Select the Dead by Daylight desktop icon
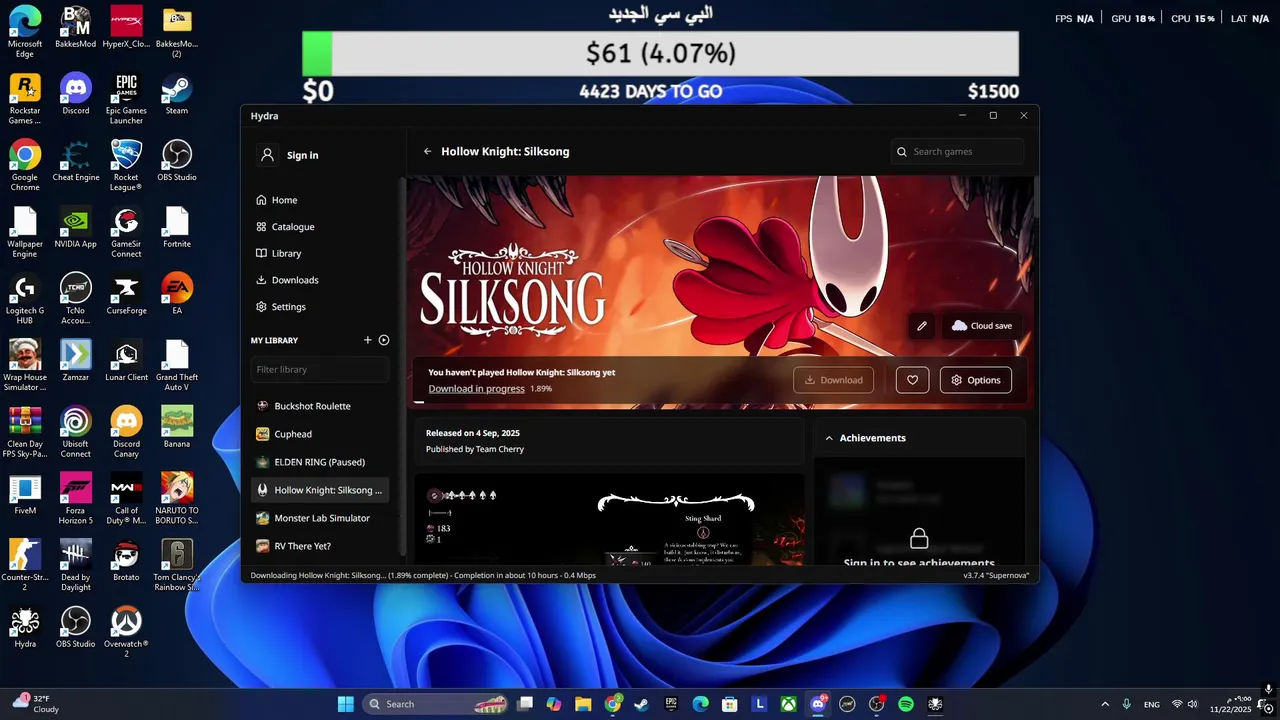The width and height of the screenshot is (1280, 720). point(76,565)
